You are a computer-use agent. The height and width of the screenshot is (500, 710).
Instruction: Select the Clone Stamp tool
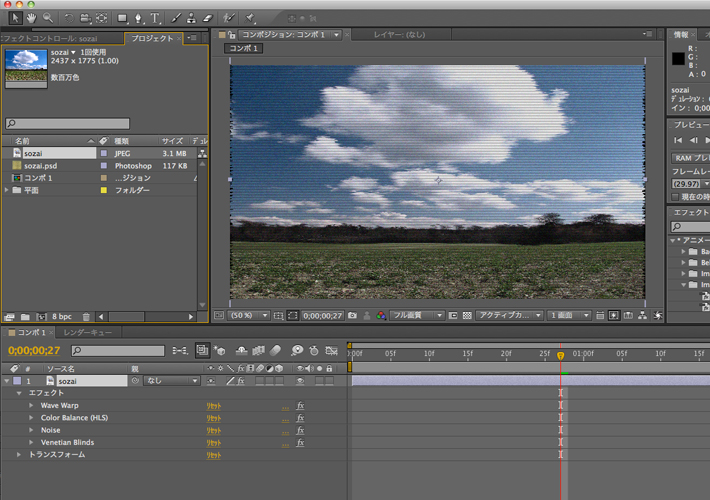190,17
